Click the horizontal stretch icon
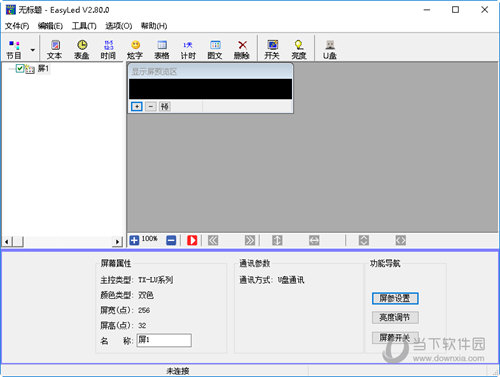500x377 pixels. point(314,240)
